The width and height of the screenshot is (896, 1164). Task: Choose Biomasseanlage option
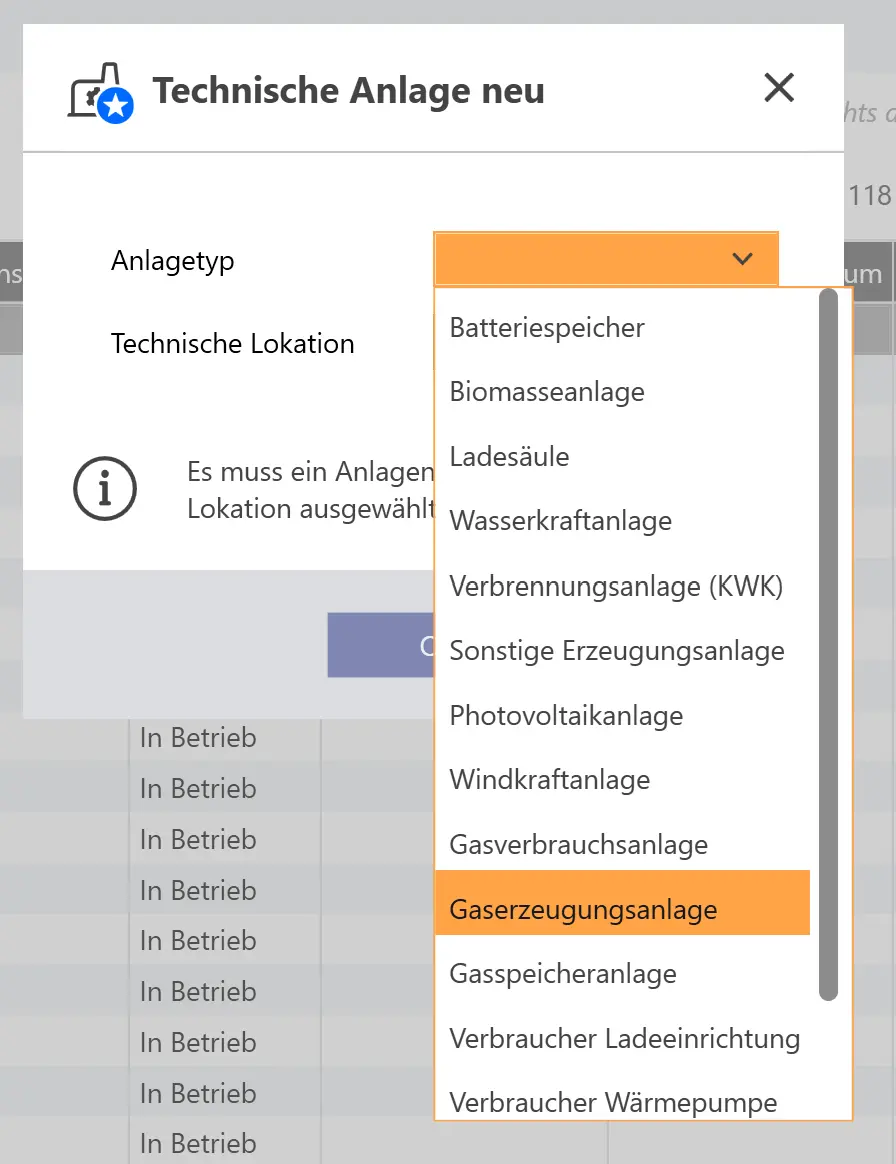click(547, 392)
